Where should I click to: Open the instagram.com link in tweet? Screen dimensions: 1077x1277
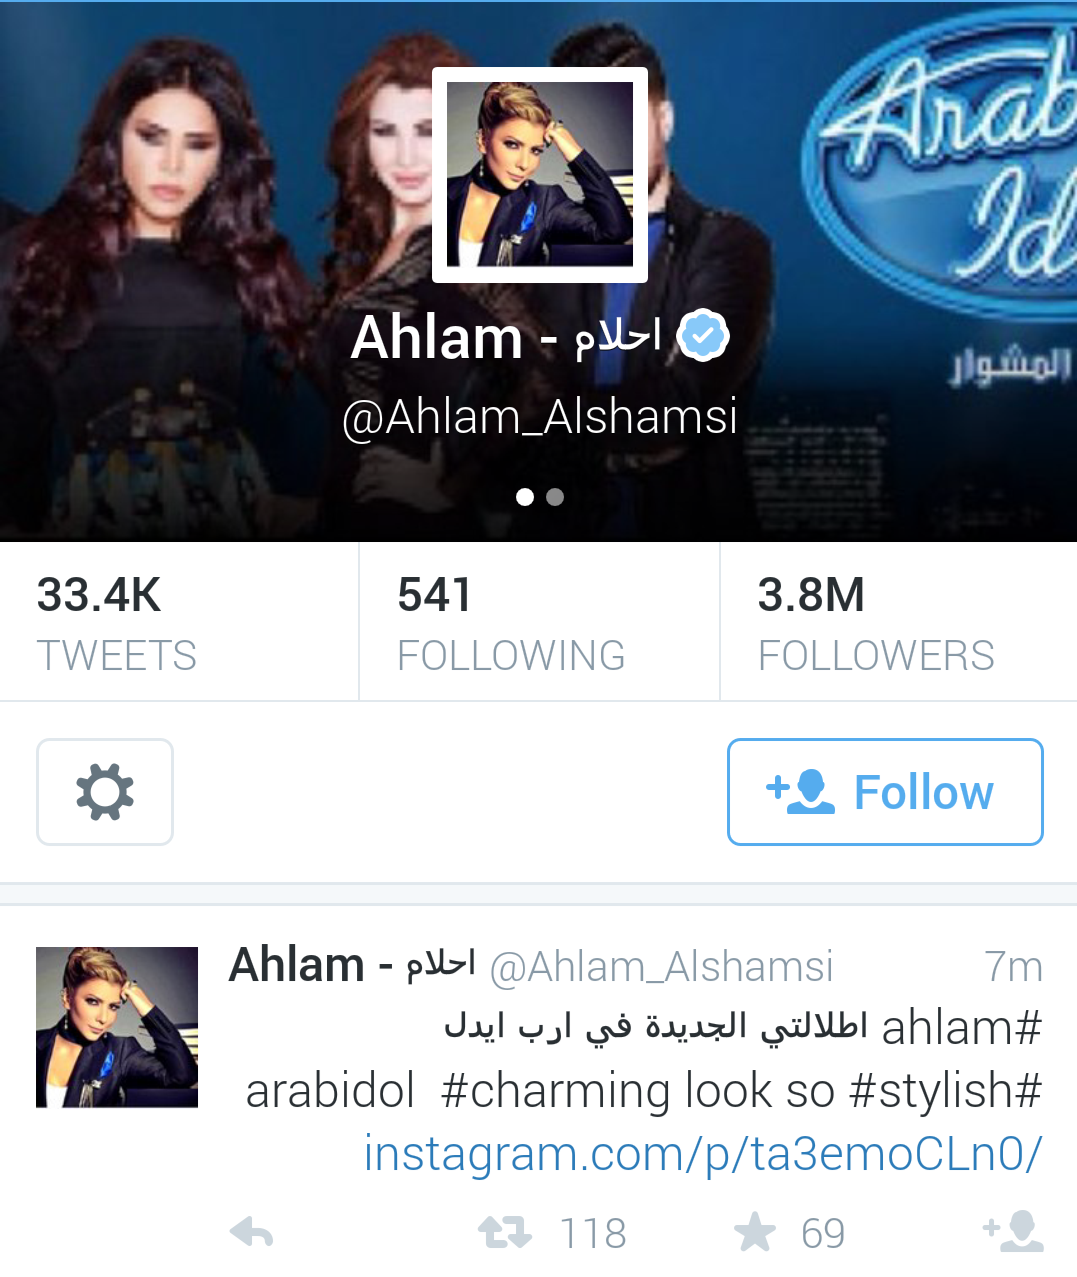pos(703,1154)
